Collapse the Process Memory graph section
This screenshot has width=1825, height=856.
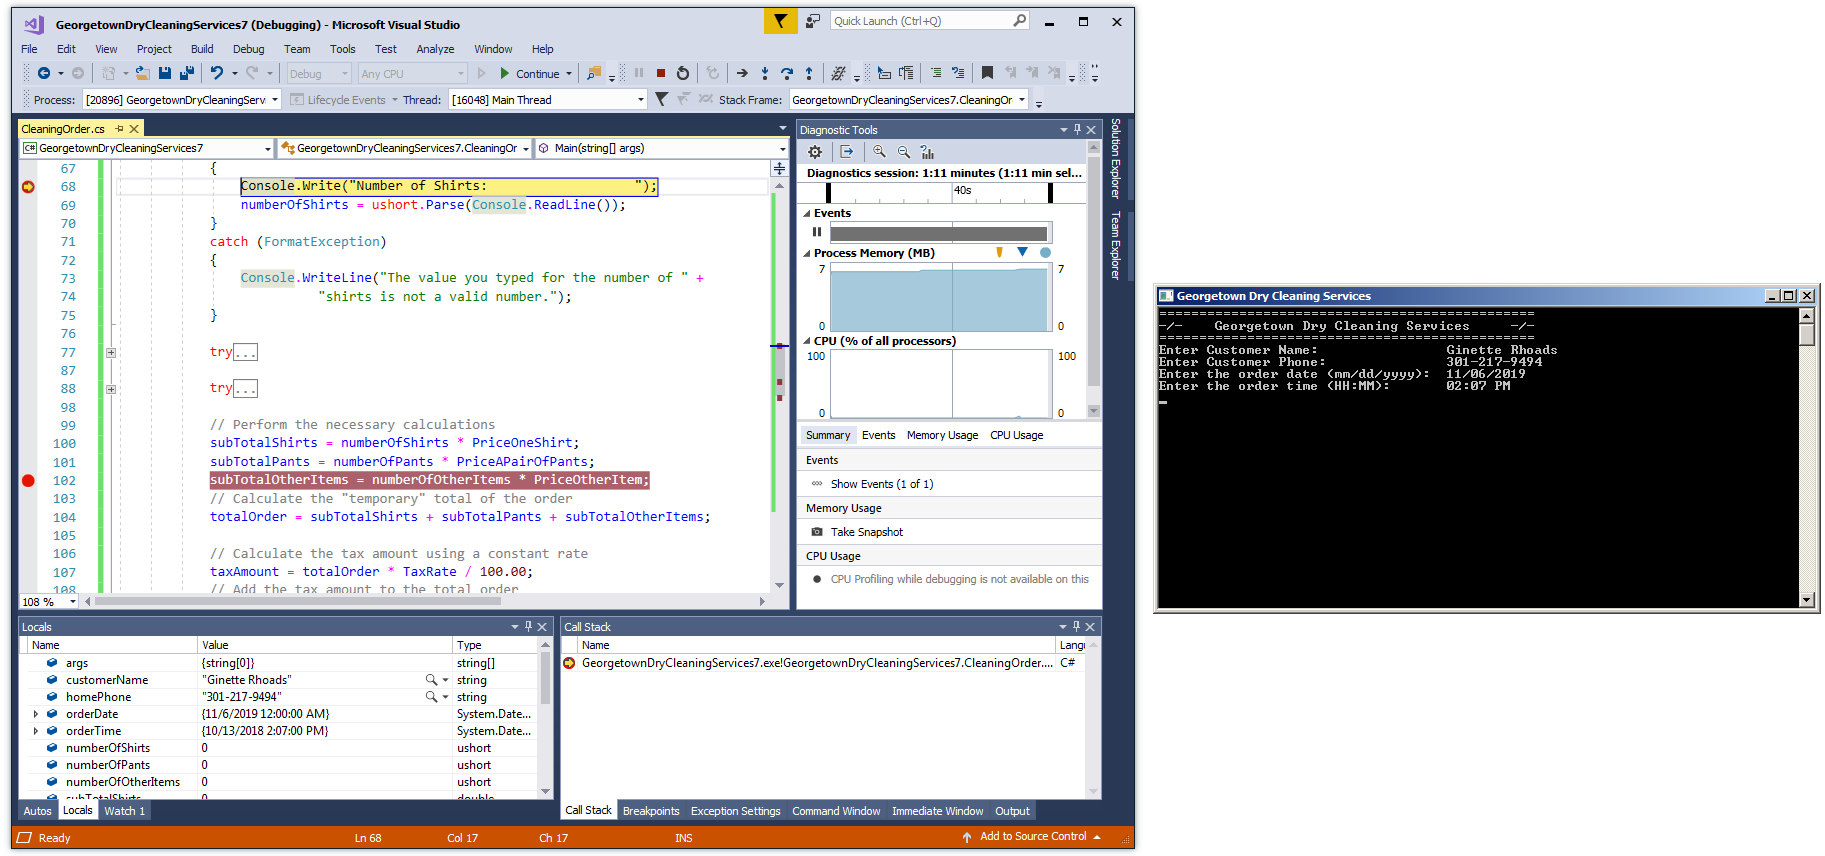click(x=807, y=254)
